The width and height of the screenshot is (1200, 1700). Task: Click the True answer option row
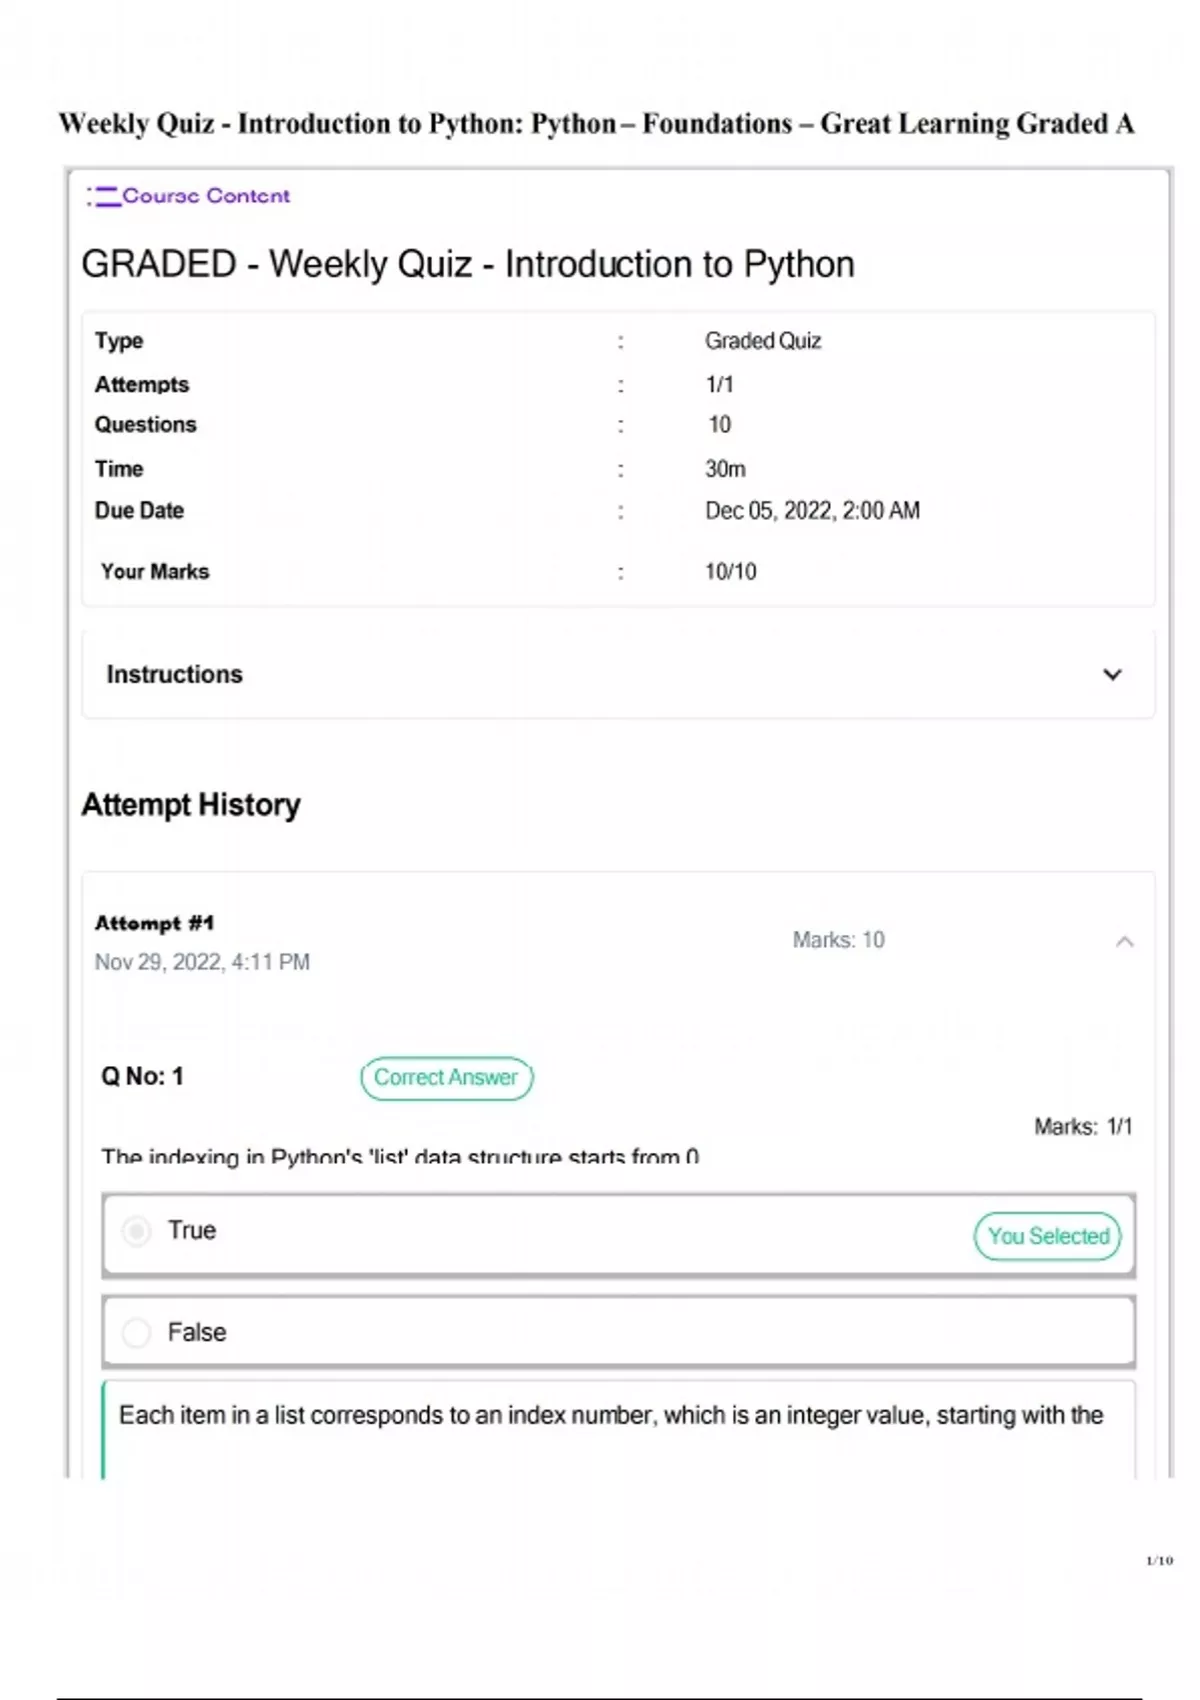point(619,1235)
